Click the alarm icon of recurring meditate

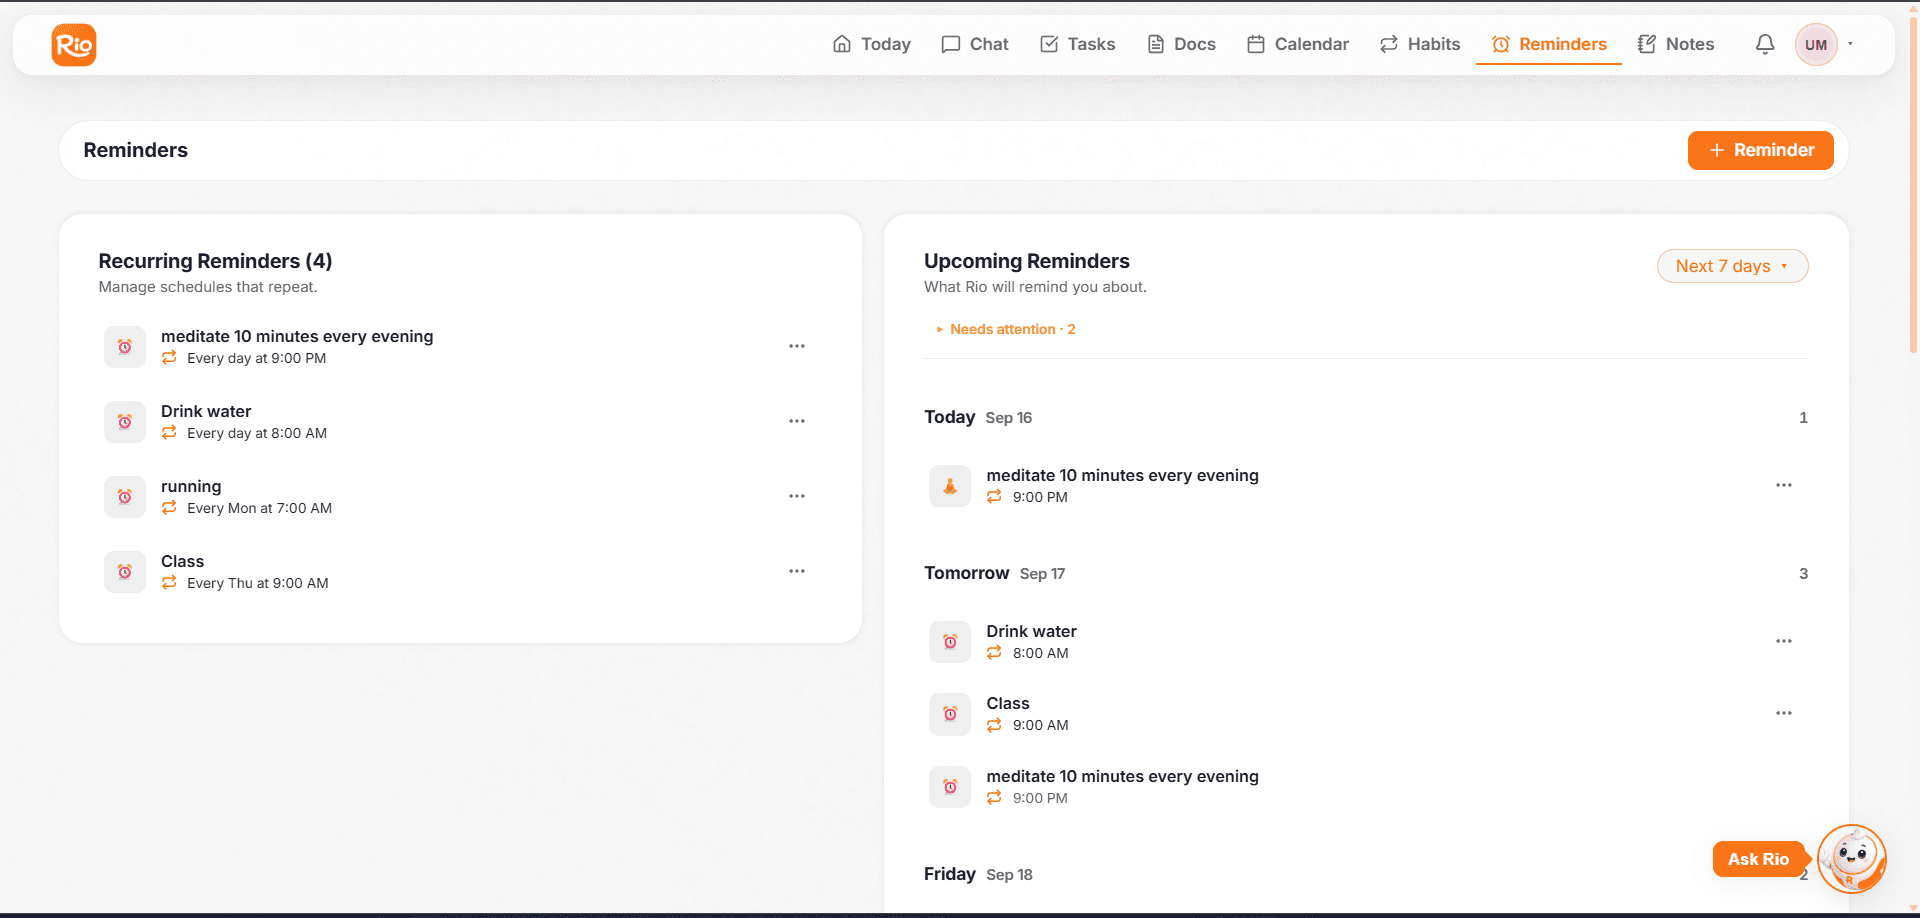(125, 347)
